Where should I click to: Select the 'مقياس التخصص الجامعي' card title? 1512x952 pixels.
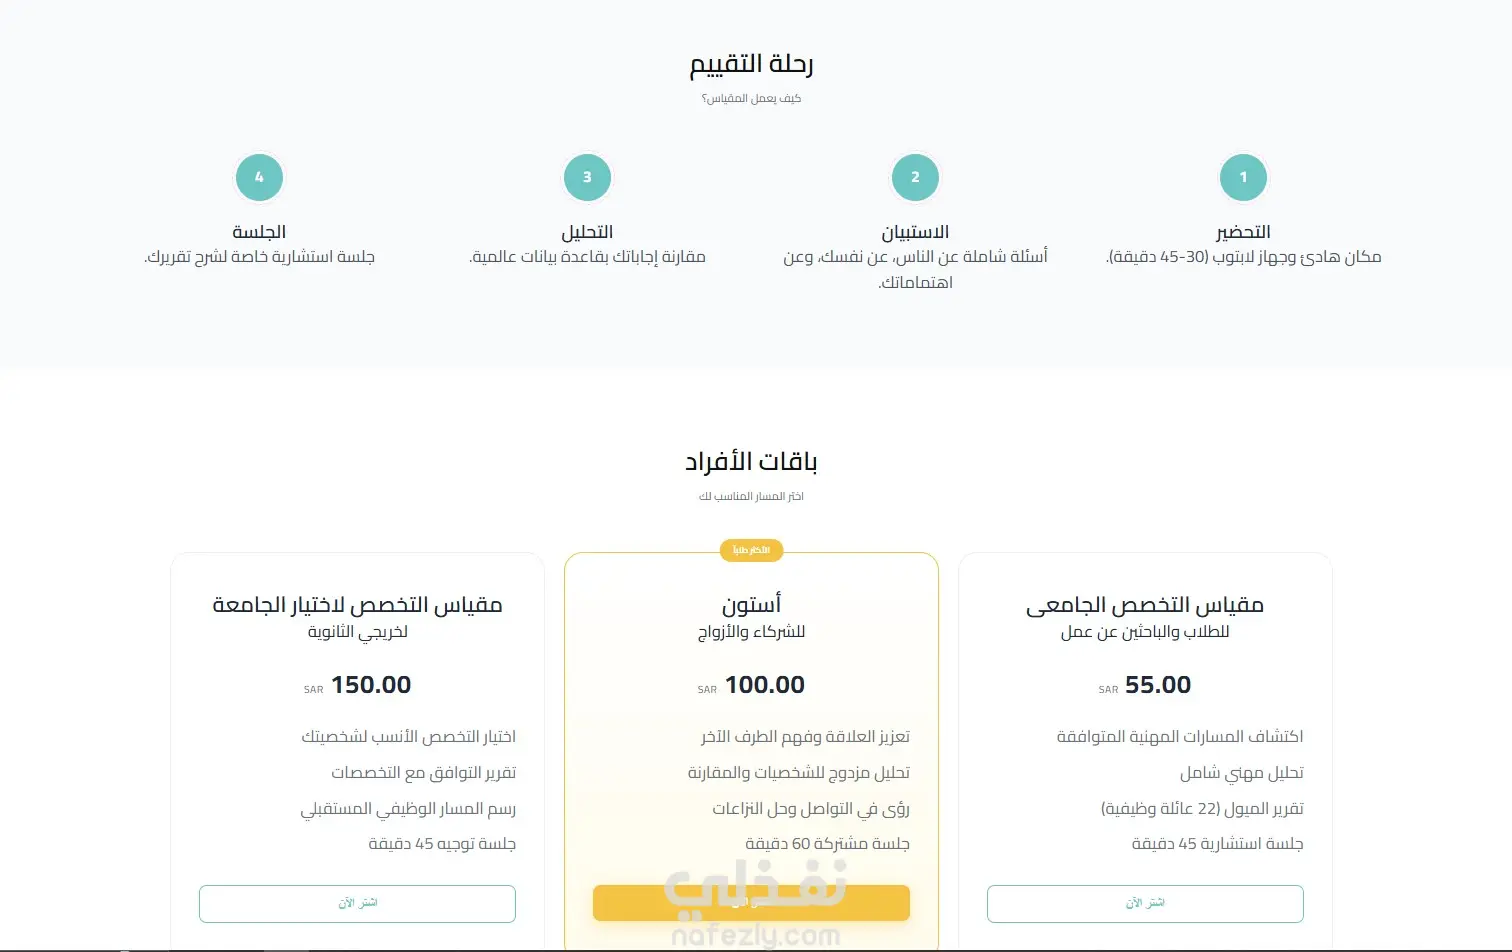tap(1145, 605)
